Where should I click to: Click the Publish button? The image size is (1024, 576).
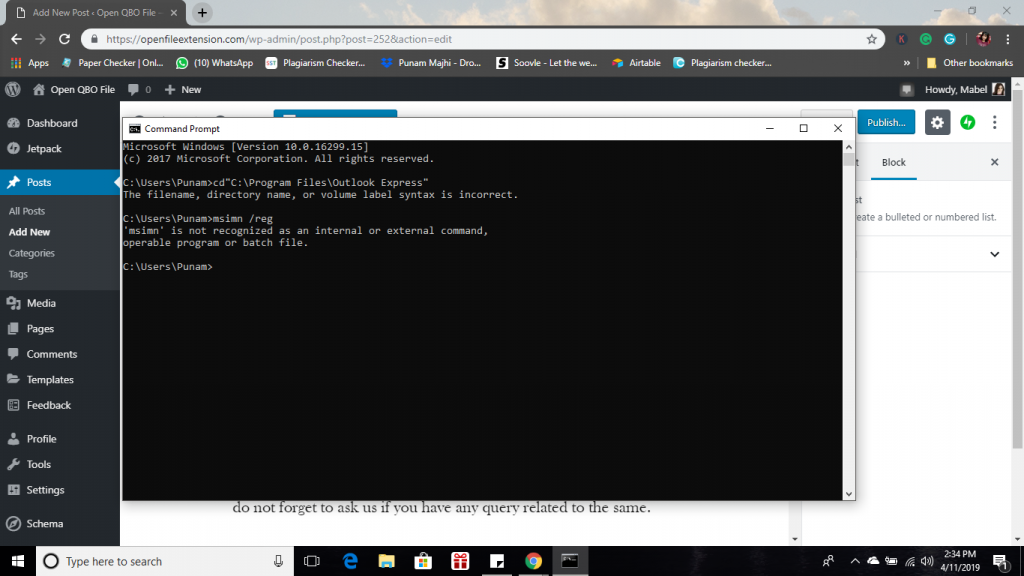[x=886, y=122]
